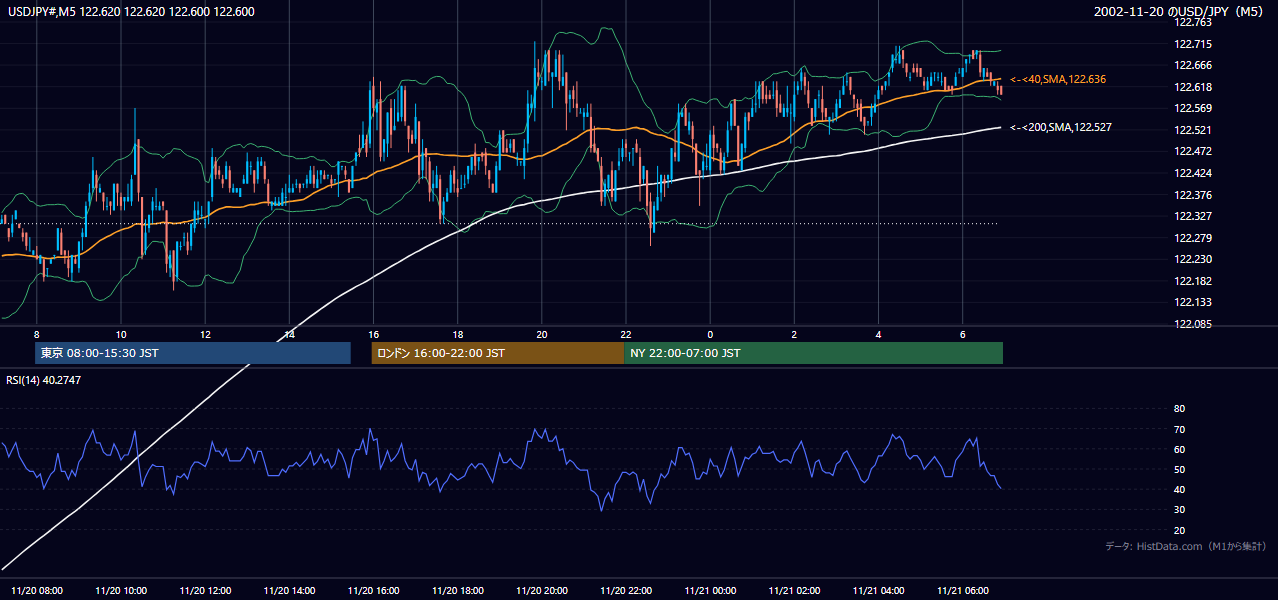Click price axis label 122.279

click(x=1192, y=238)
